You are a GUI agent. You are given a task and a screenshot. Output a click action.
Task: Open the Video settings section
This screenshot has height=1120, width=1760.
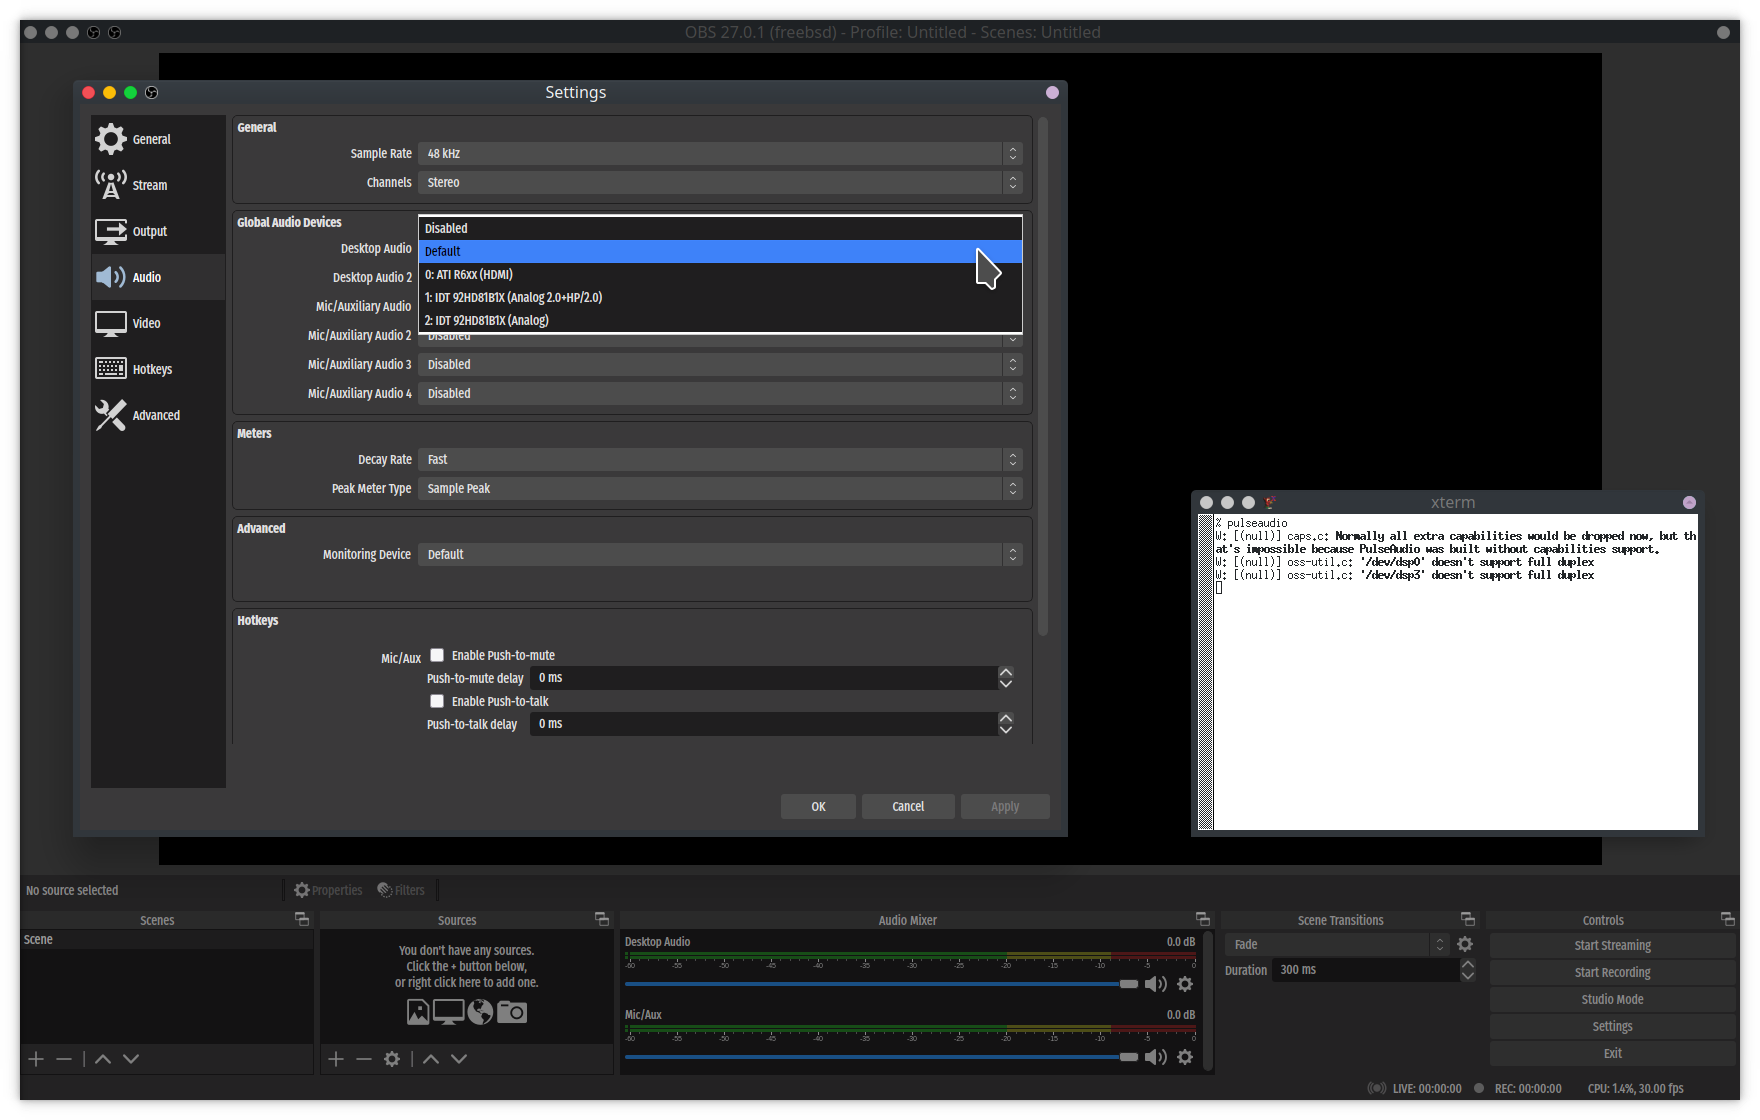147,323
